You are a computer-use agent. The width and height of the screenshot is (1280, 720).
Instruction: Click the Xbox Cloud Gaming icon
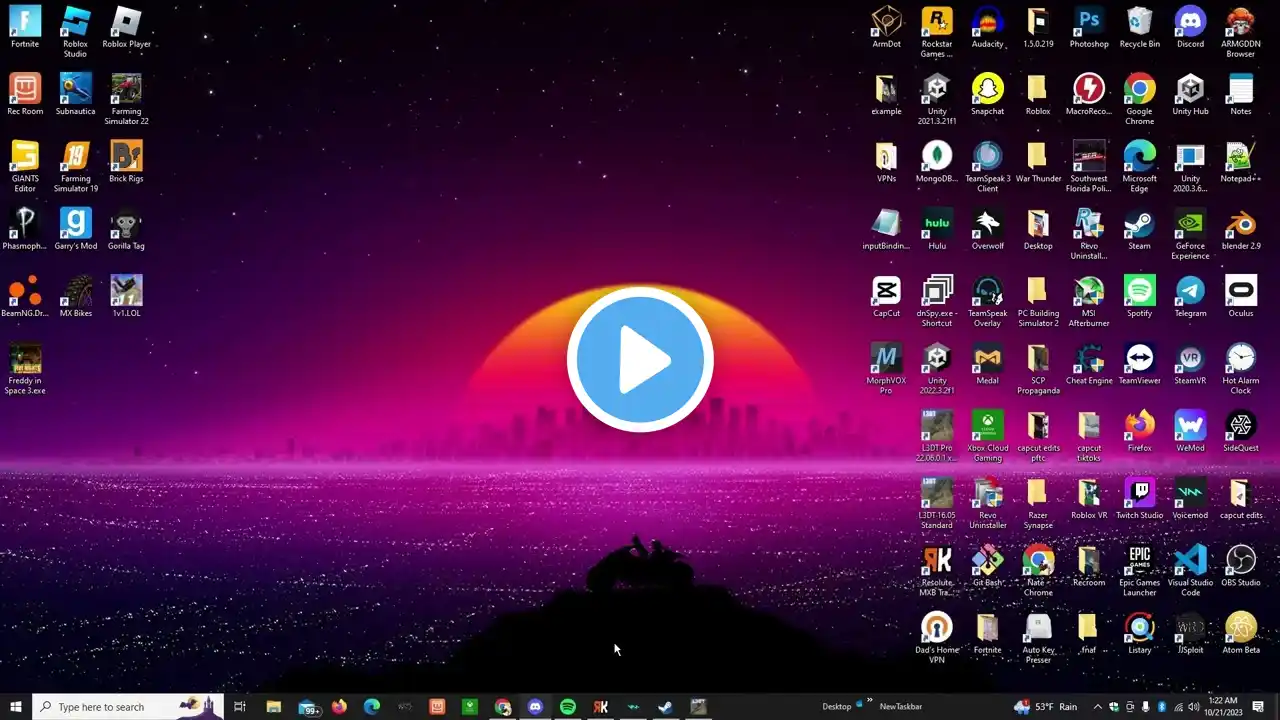[x=988, y=434]
